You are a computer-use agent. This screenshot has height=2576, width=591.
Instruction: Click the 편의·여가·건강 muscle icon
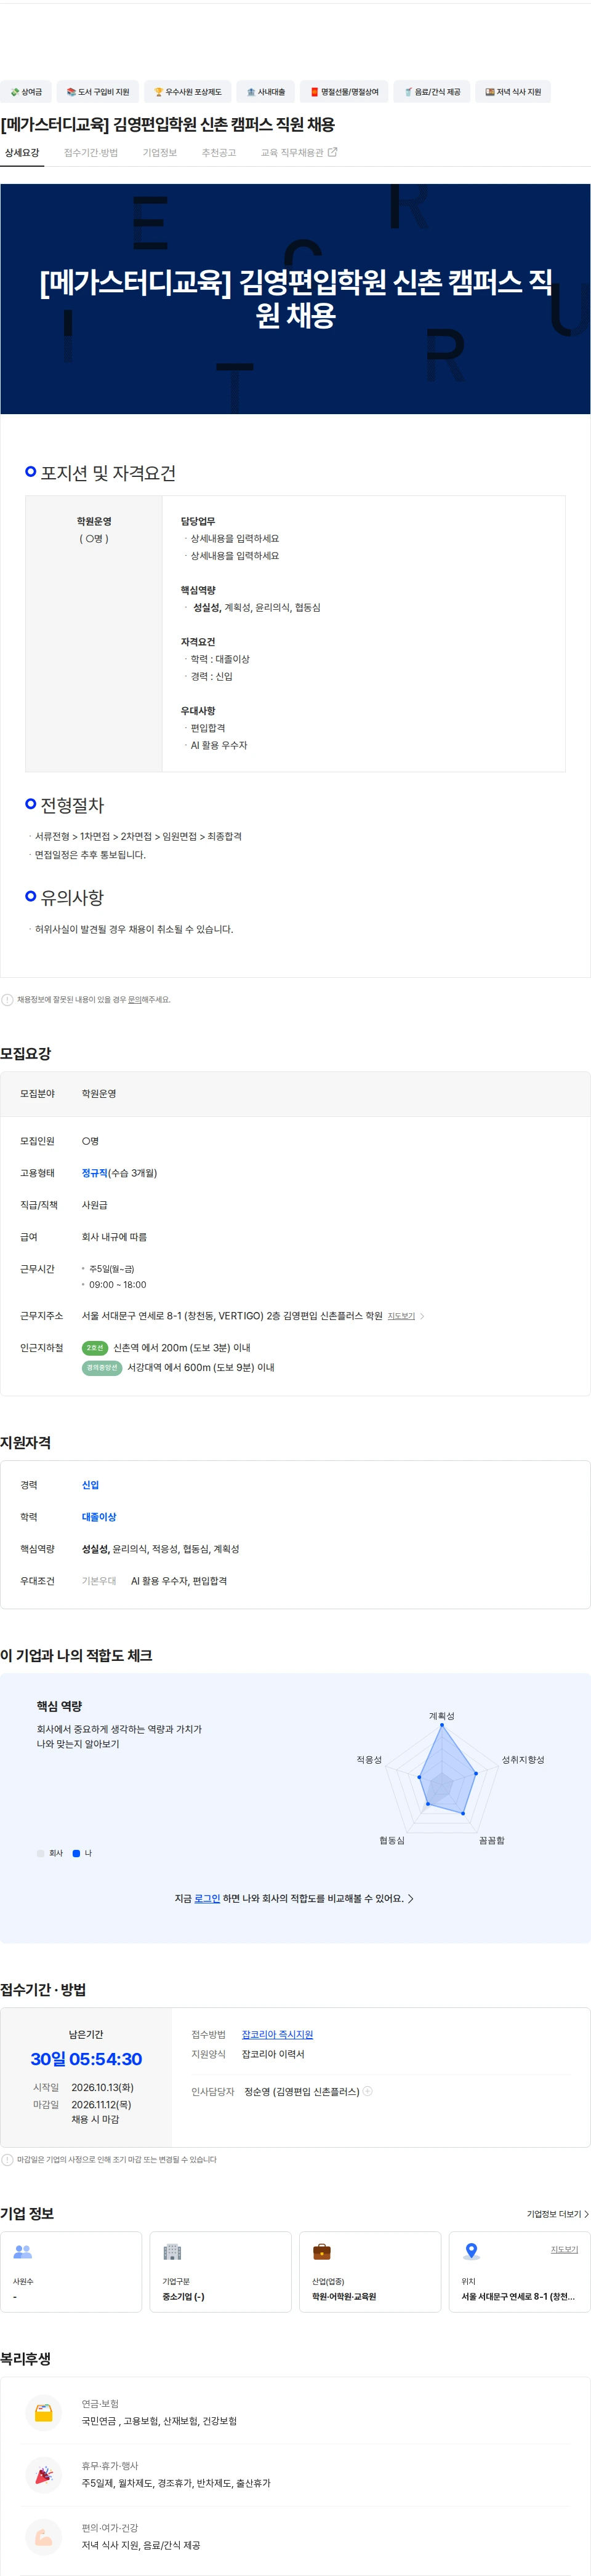[44, 2537]
